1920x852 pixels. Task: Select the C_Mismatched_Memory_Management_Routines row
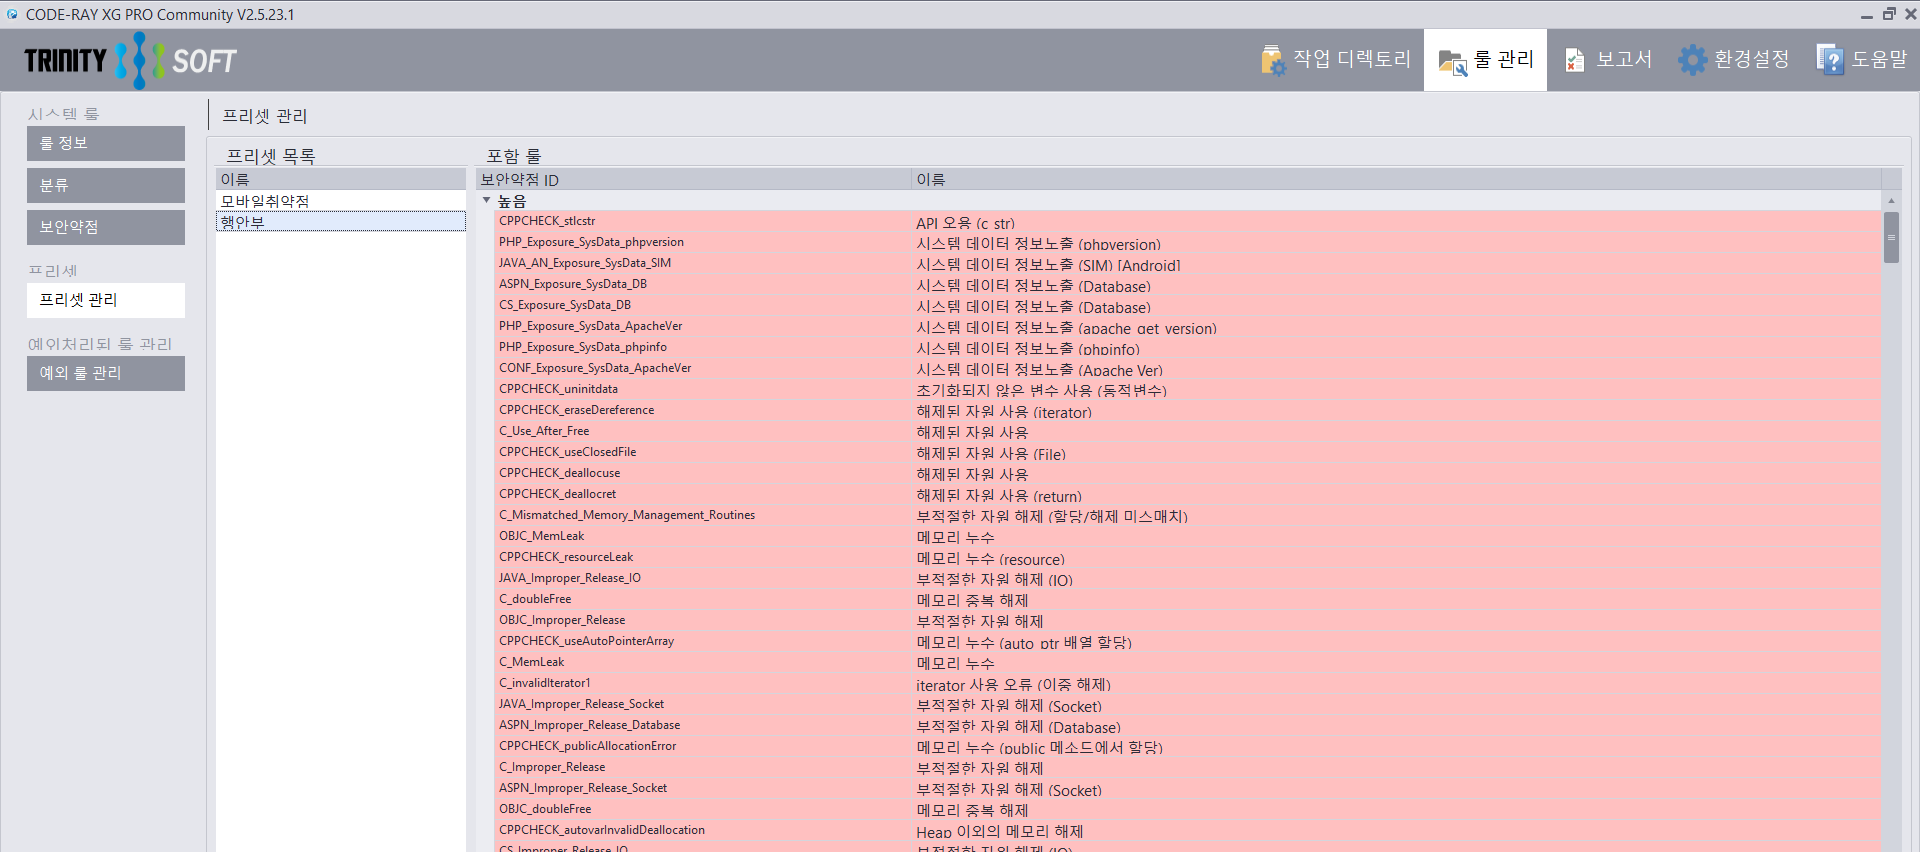coord(1188,516)
